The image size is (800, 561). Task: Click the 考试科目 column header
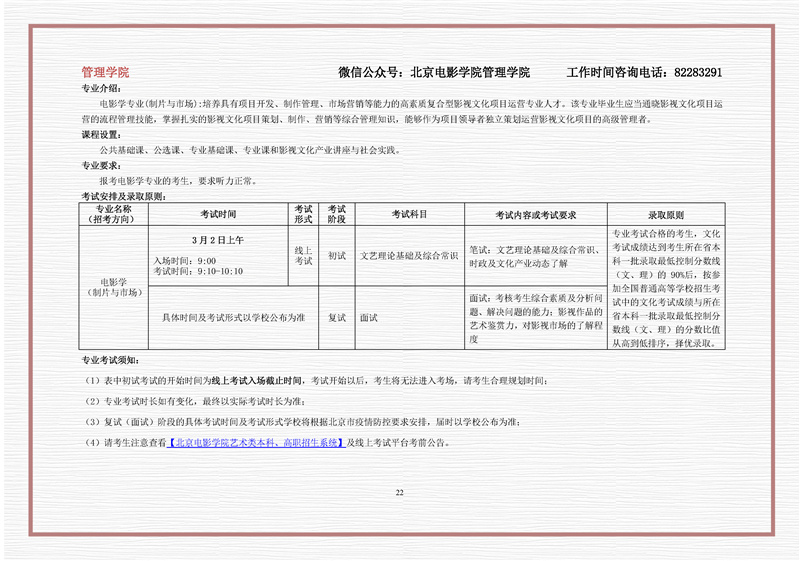(408, 215)
